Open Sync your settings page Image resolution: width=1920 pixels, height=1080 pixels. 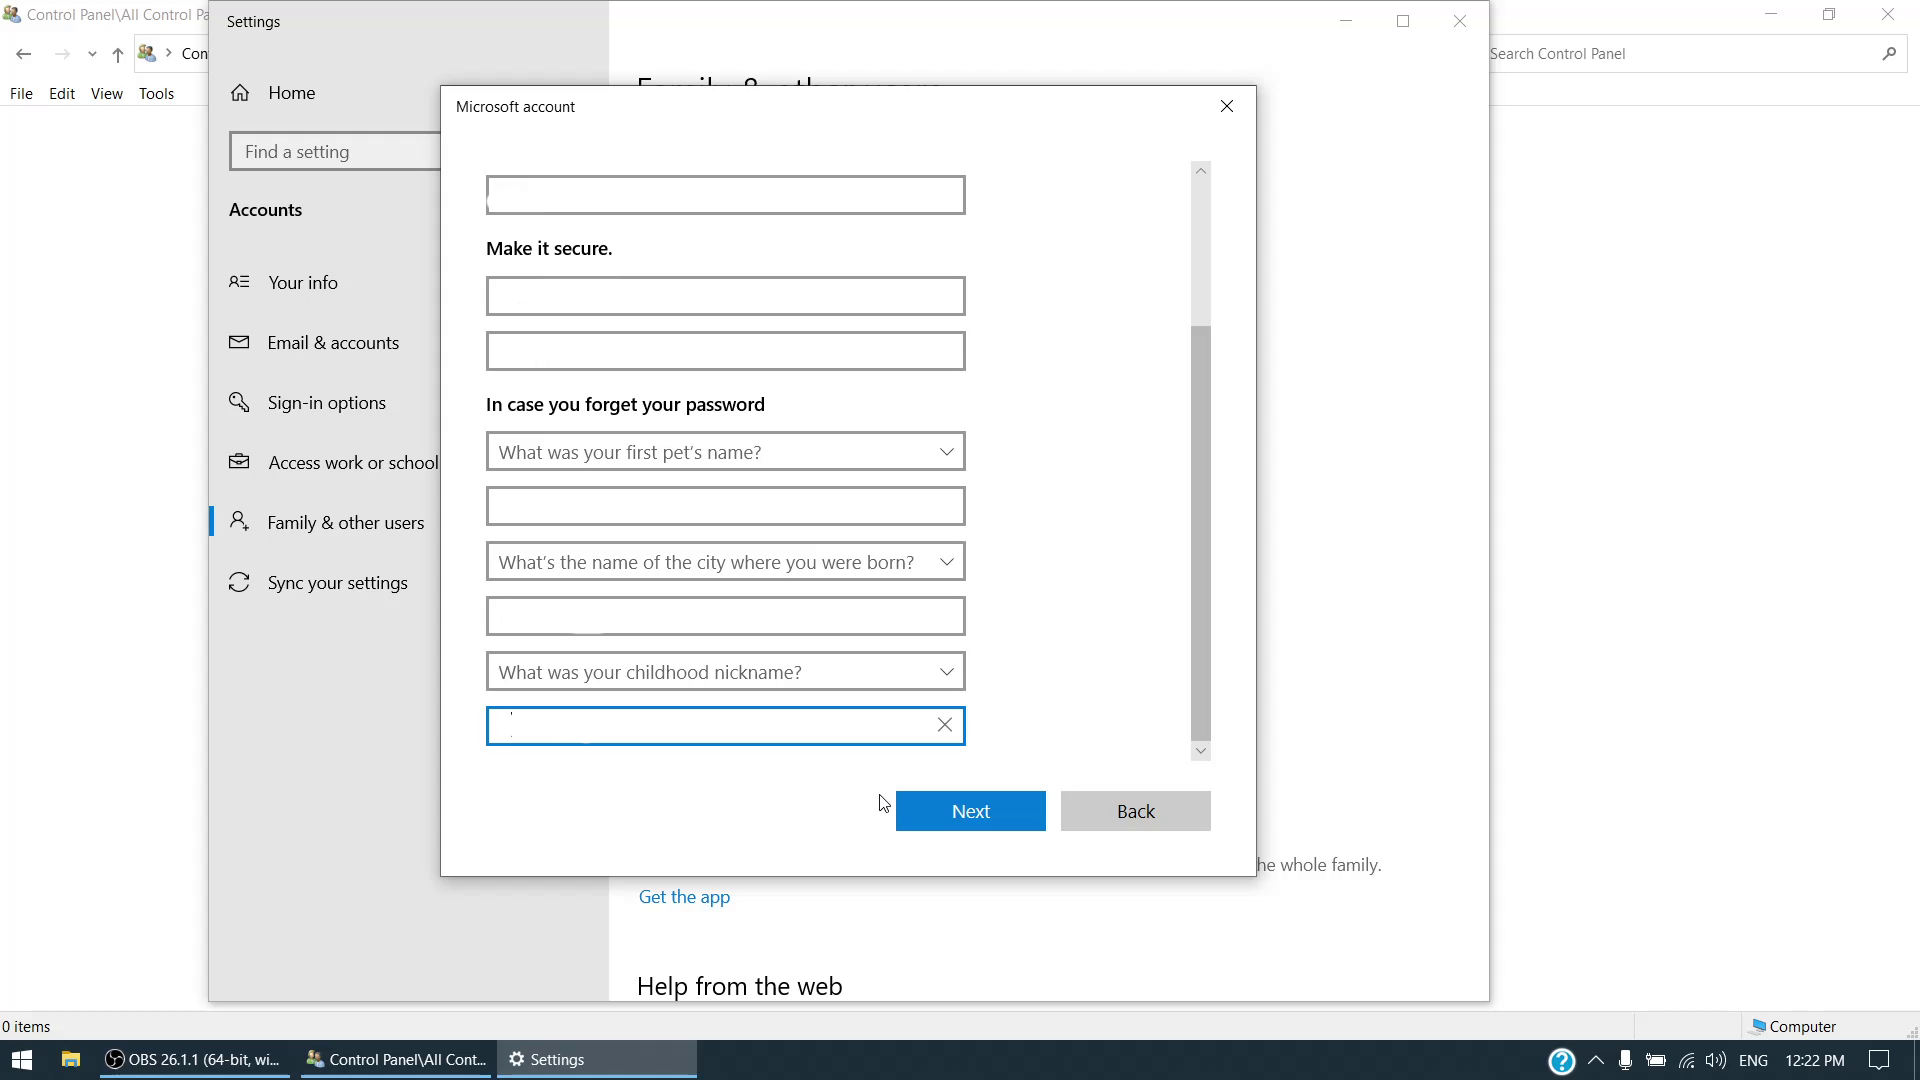[337, 583]
